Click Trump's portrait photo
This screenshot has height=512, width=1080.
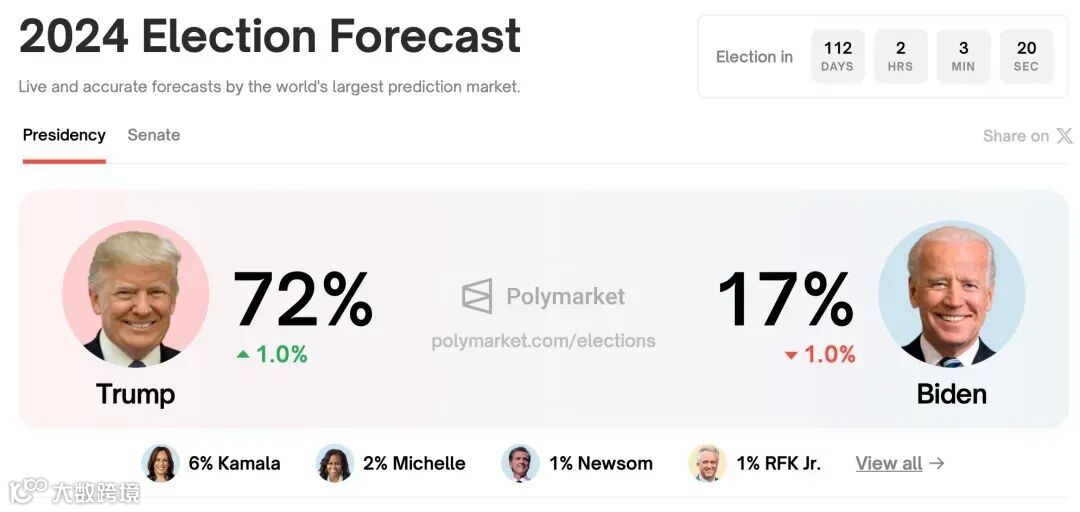click(135, 294)
